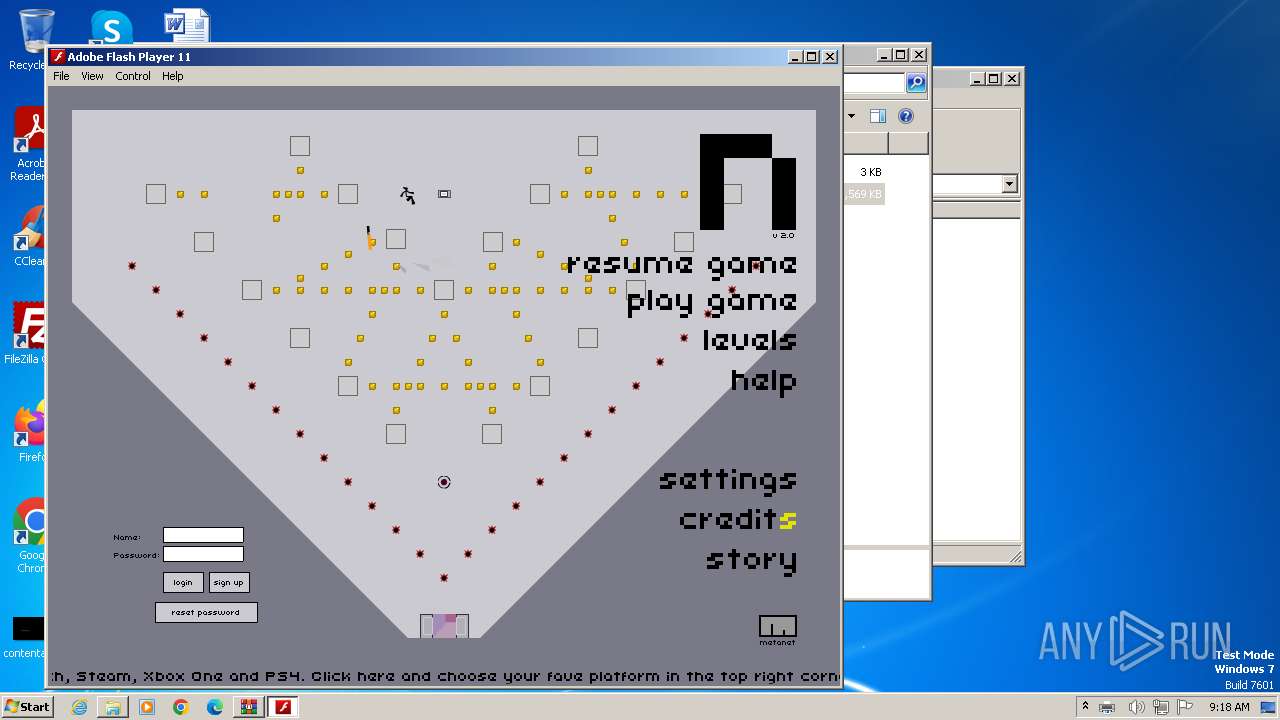Open Windows Explorer from taskbar
Image resolution: width=1280 pixels, height=720 pixels.
113,707
